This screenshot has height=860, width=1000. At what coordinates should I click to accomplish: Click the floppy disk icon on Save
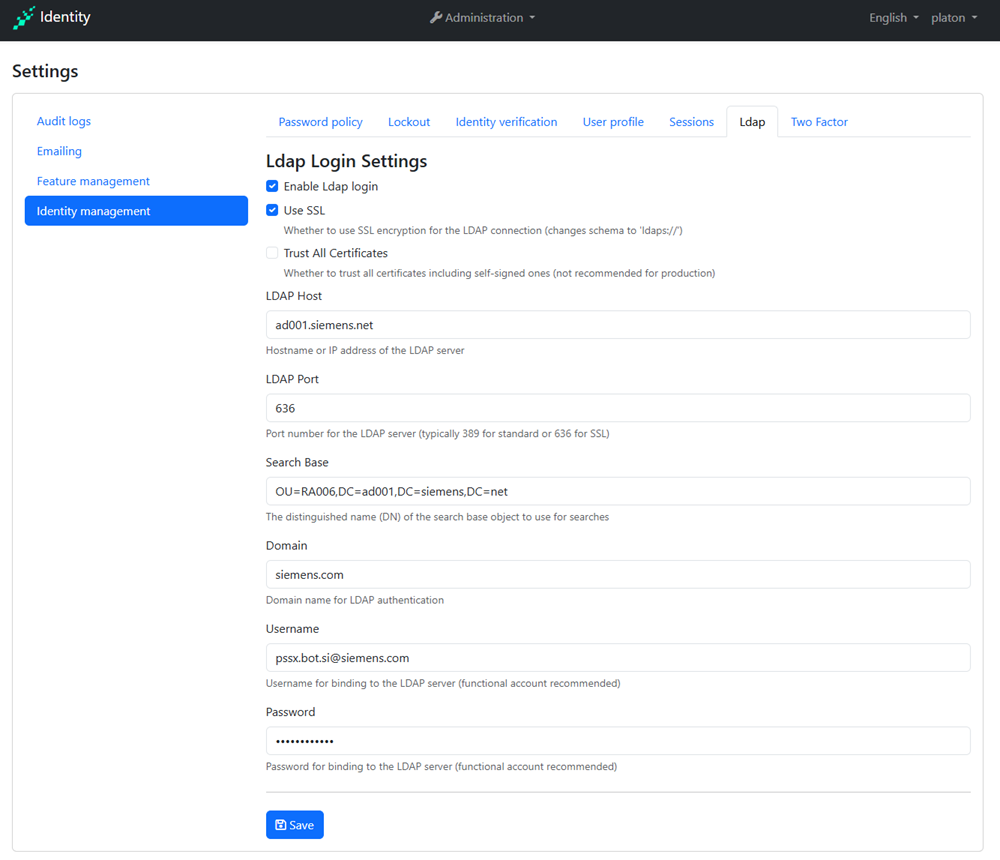[280, 825]
